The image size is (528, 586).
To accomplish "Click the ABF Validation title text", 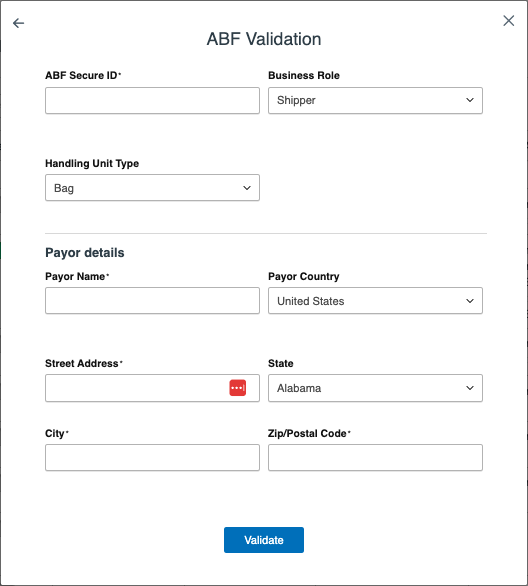I will click(264, 39).
